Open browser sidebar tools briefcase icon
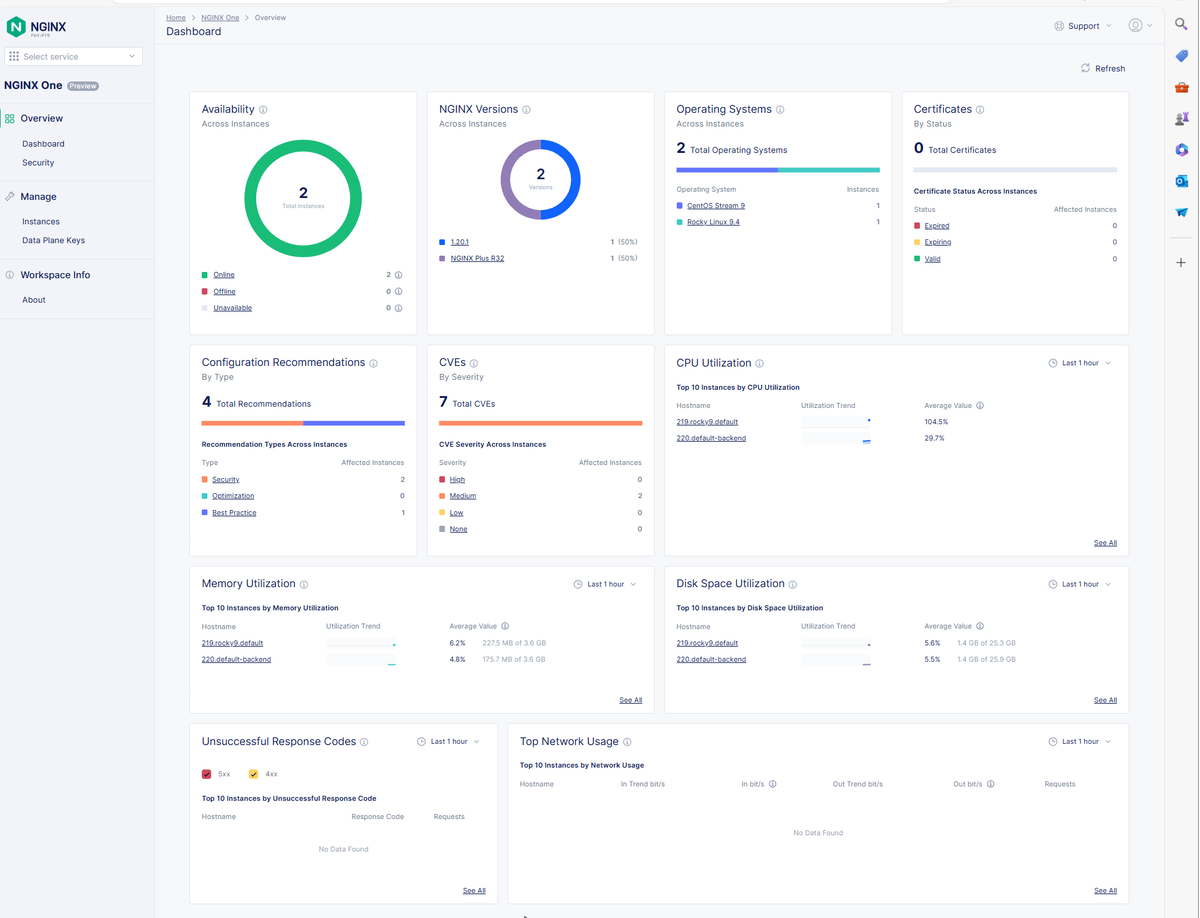 pyautogui.click(x=1181, y=87)
